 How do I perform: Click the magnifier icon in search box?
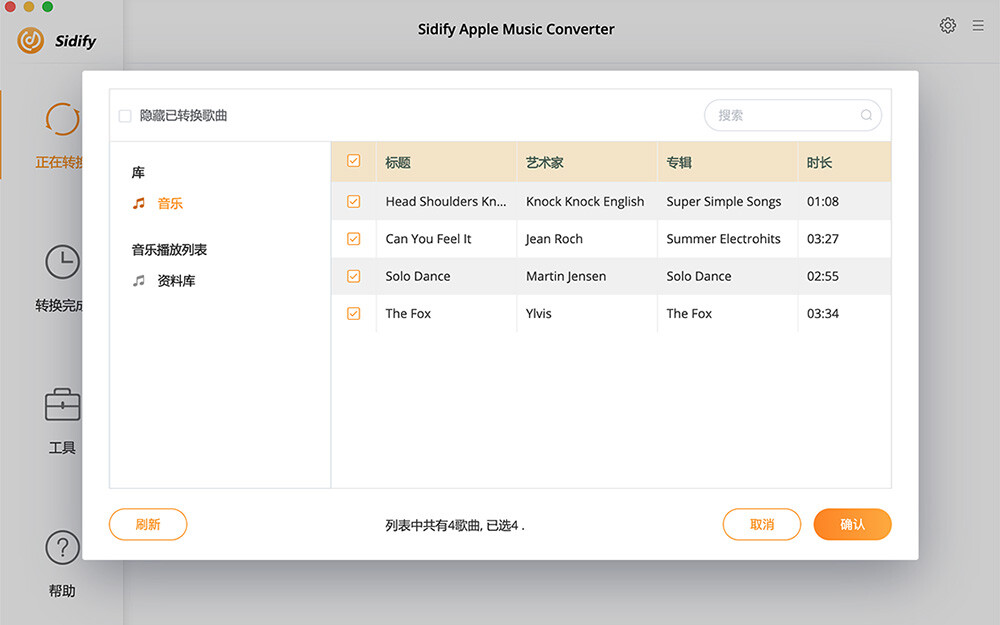pos(866,115)
